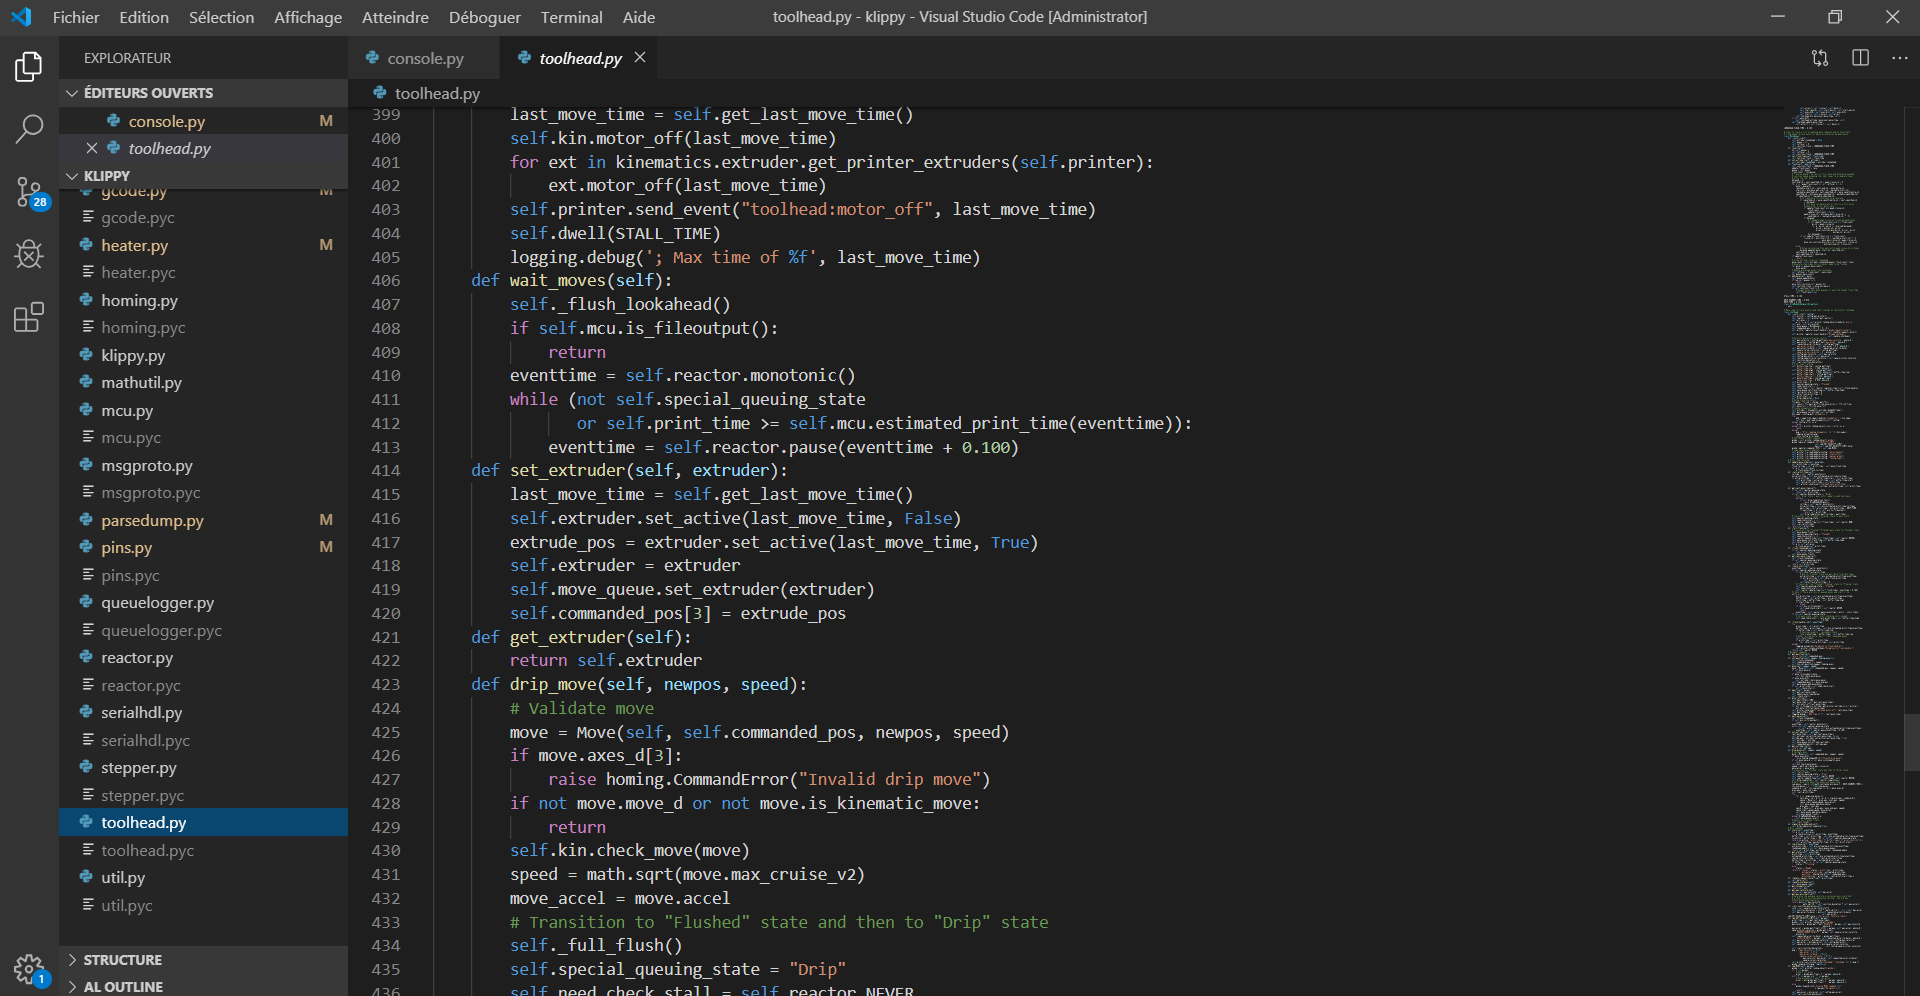Screen dimensions: 1920x996
Task: Select toolhead.py in the KLIPPY file tree
Action: tap(204, 822)
